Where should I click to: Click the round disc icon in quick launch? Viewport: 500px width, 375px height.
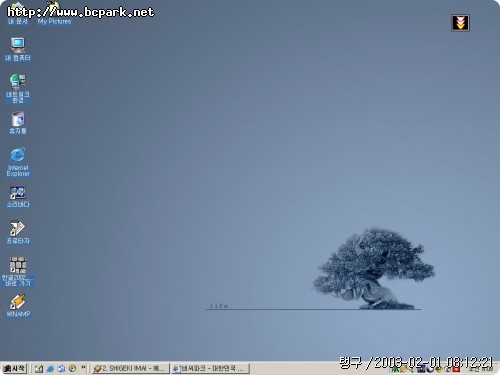tap(72, 368)
